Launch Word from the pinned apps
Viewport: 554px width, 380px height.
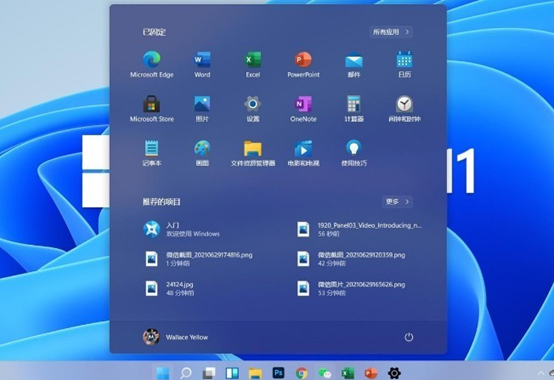click(x=202, y=64)
